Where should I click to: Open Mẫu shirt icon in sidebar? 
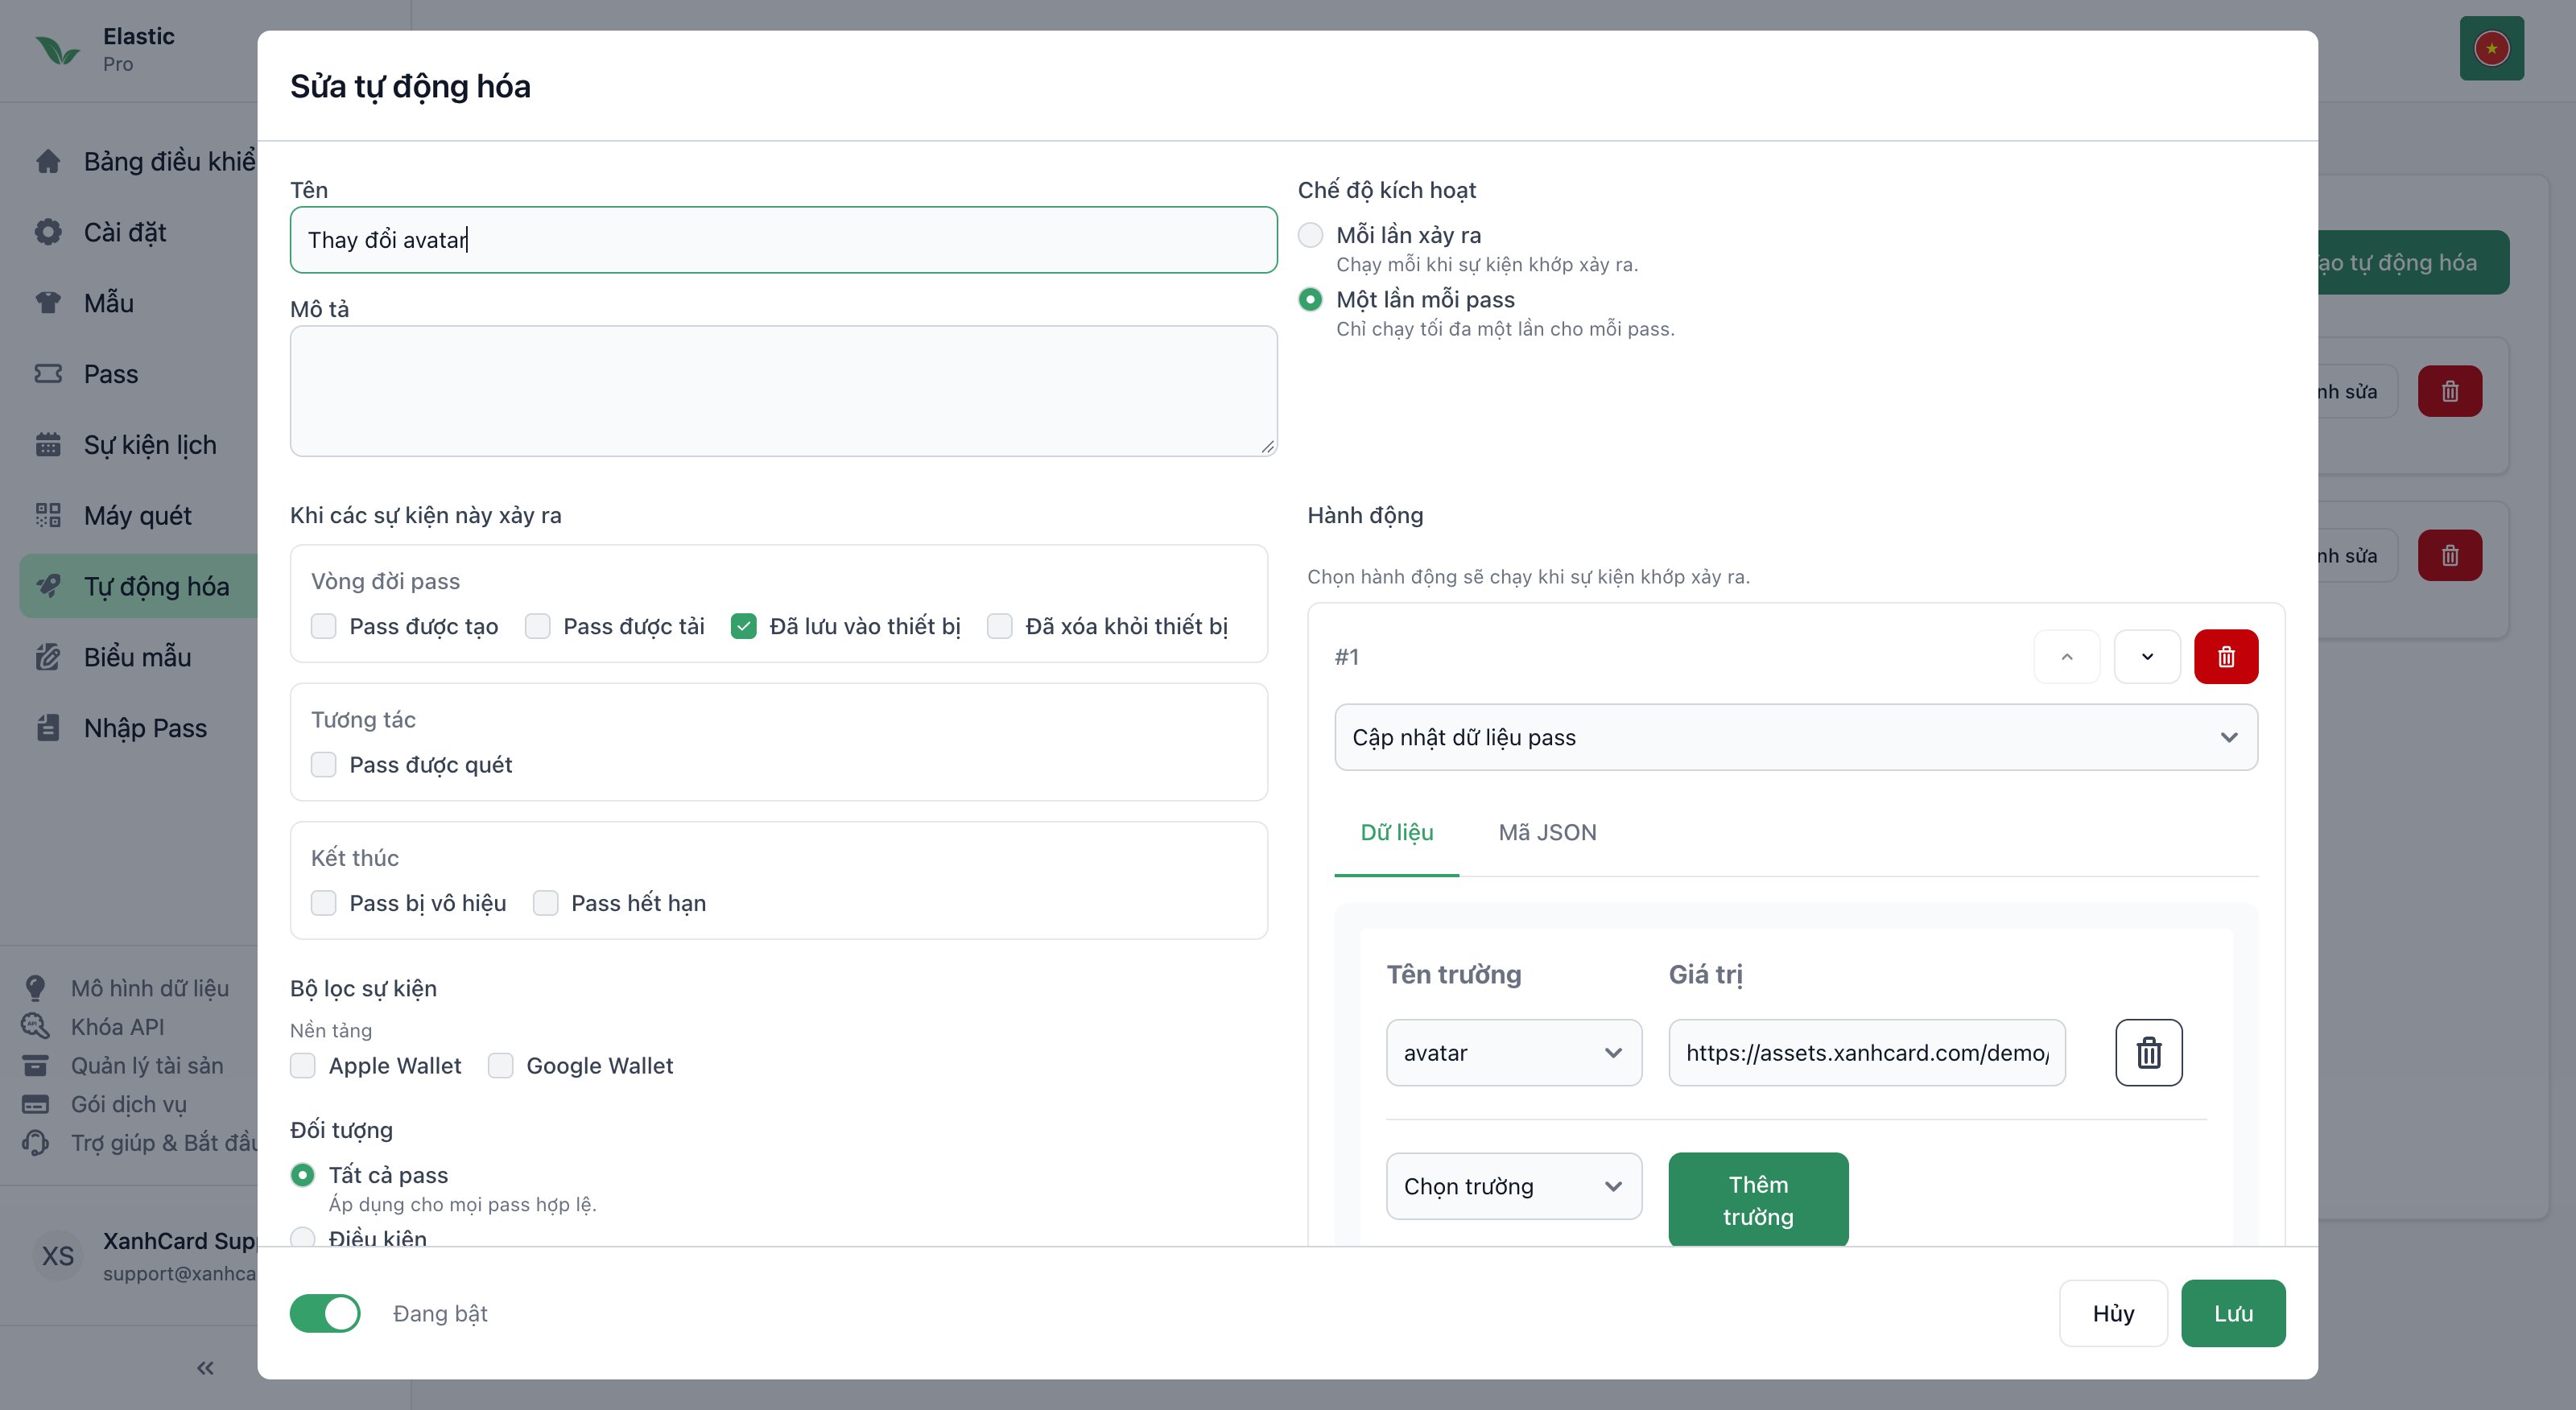(x=48, y=303)
